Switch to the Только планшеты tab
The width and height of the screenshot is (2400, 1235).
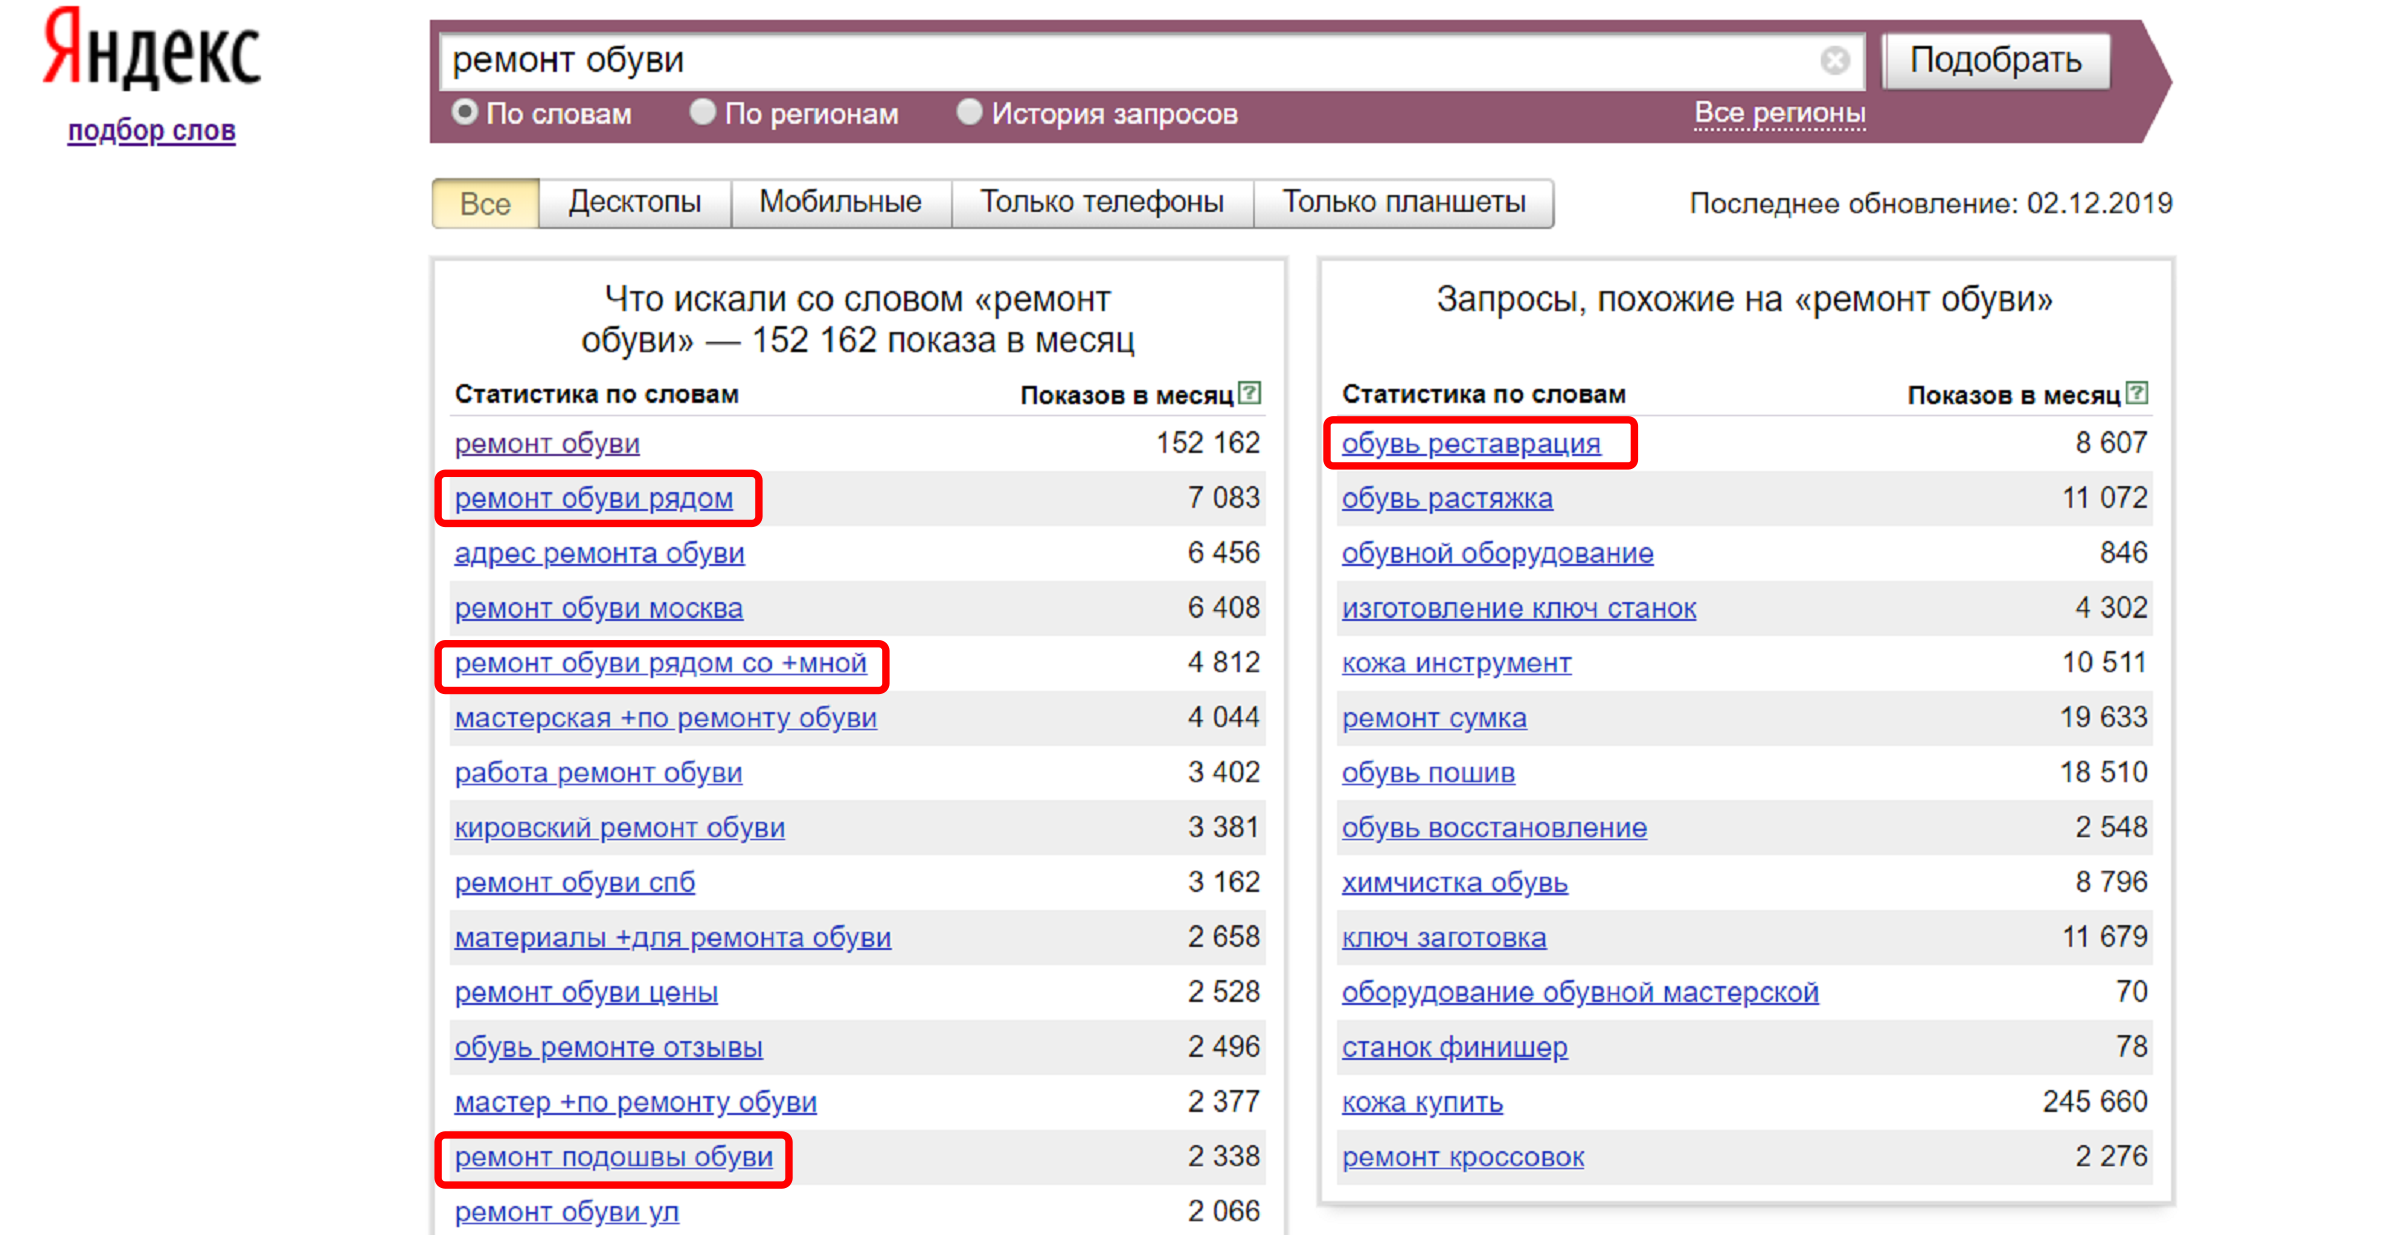[x=1404, y=203]
